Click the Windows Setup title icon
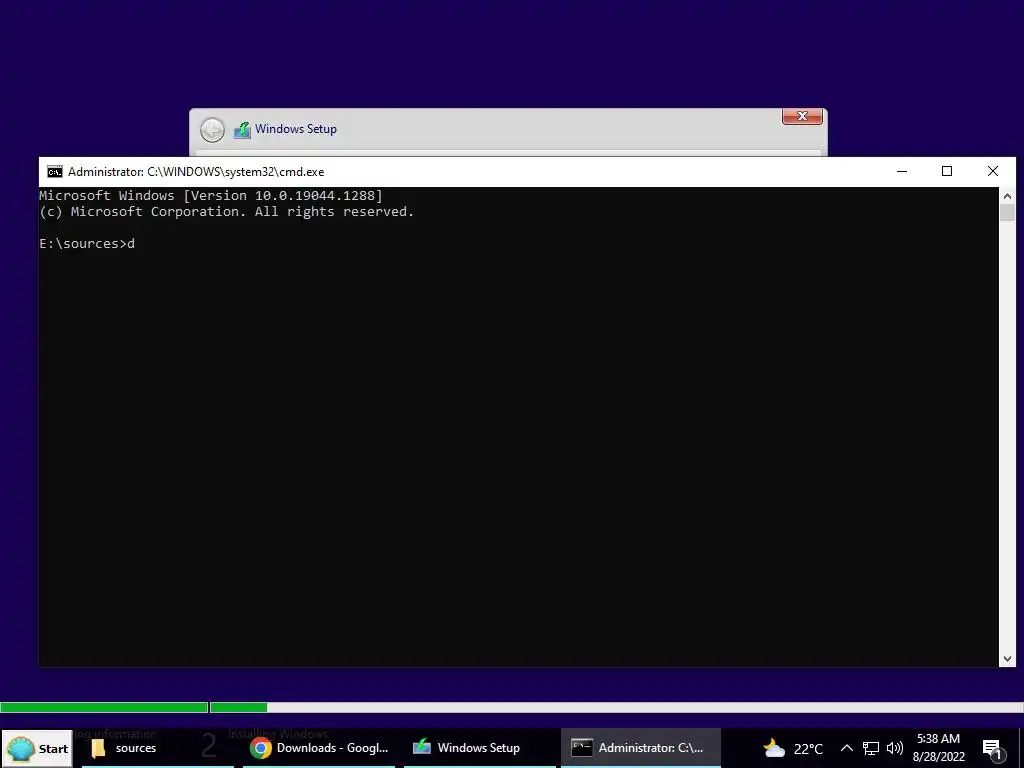The image size is (1024, 768). (242, 130)
